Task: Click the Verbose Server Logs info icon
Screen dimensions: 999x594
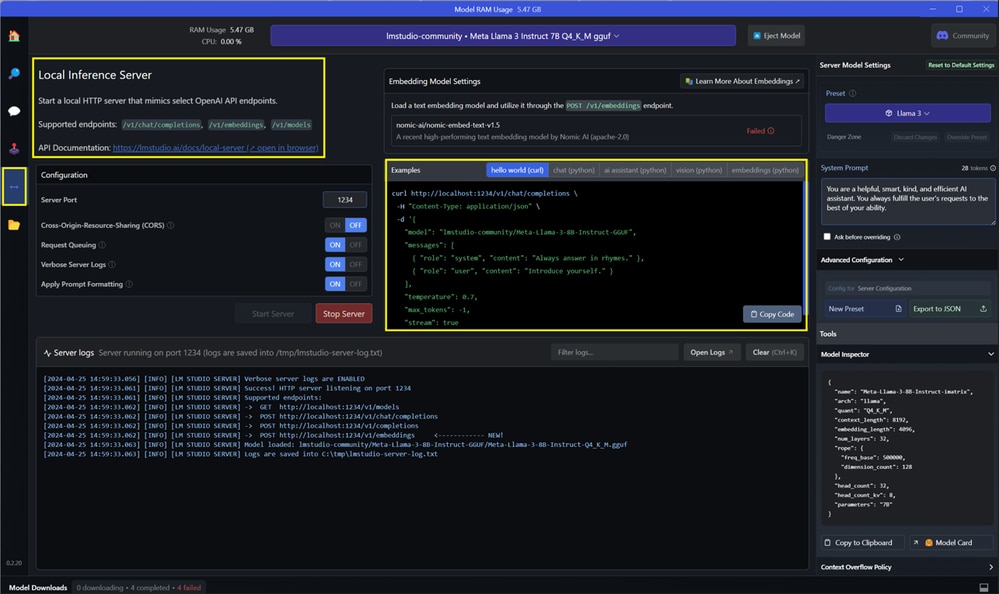Action: pyautogui.click(x=112, y=264)
